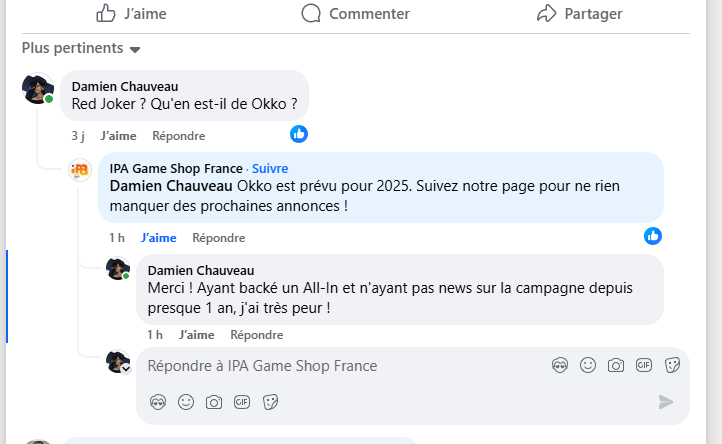Like Damien's 'Merci !' reply
Viewport: 722px width, 444px height.
tap(196, 335)
